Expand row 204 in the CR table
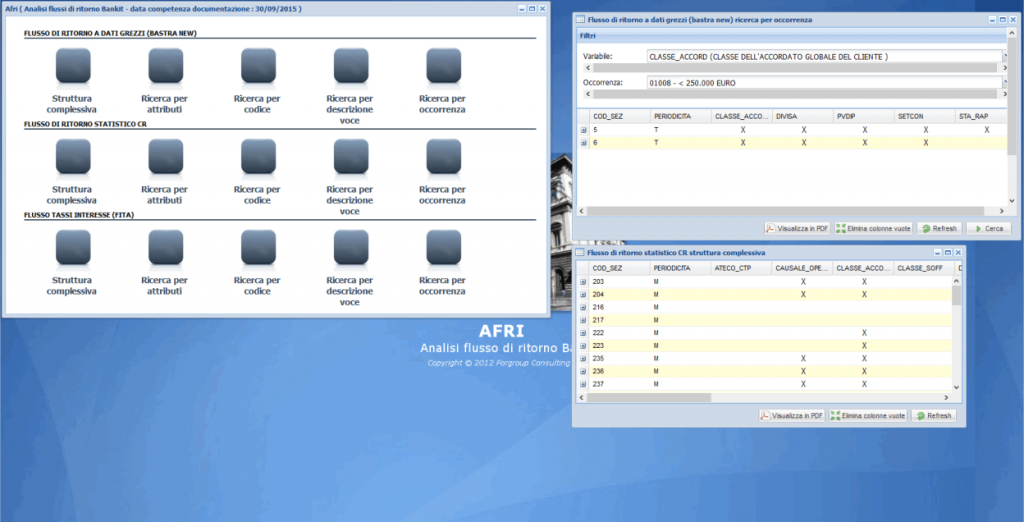The height and width of the screenshot is (522, 1024). pyautogui.click(x=584, y=295)
